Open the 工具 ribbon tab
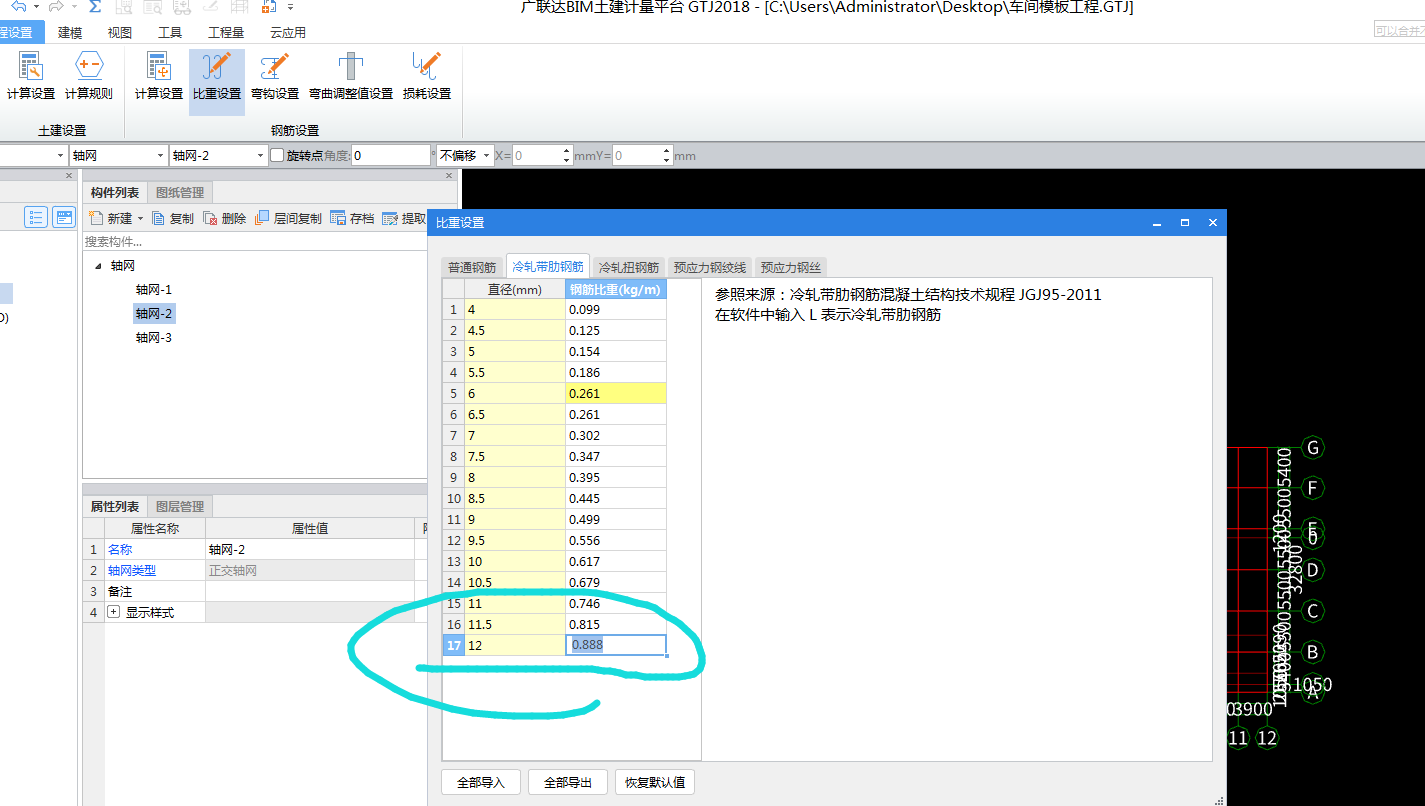 click(170, 32)
